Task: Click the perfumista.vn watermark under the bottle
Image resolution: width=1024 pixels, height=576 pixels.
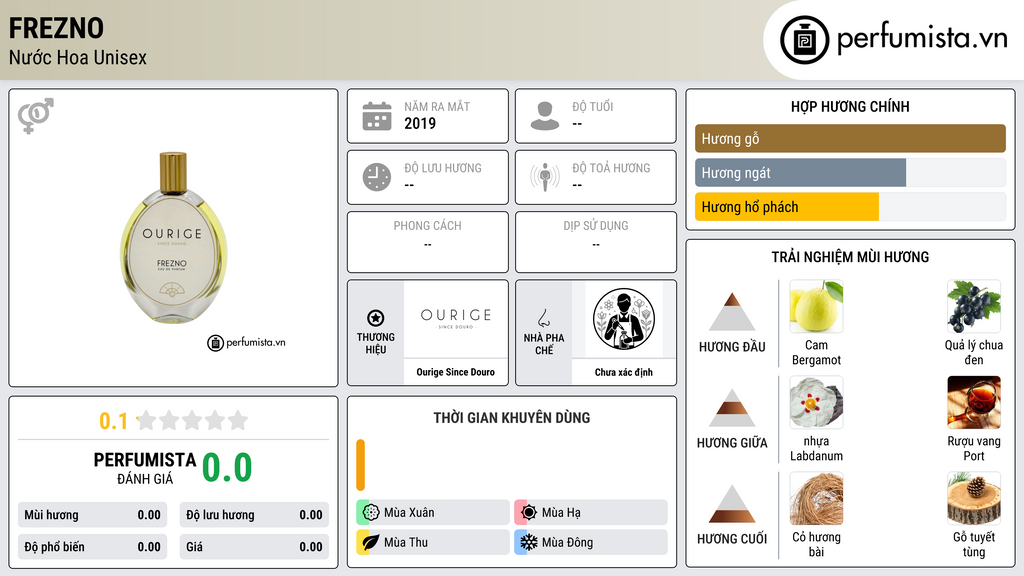Action: (x=246, y=342)
